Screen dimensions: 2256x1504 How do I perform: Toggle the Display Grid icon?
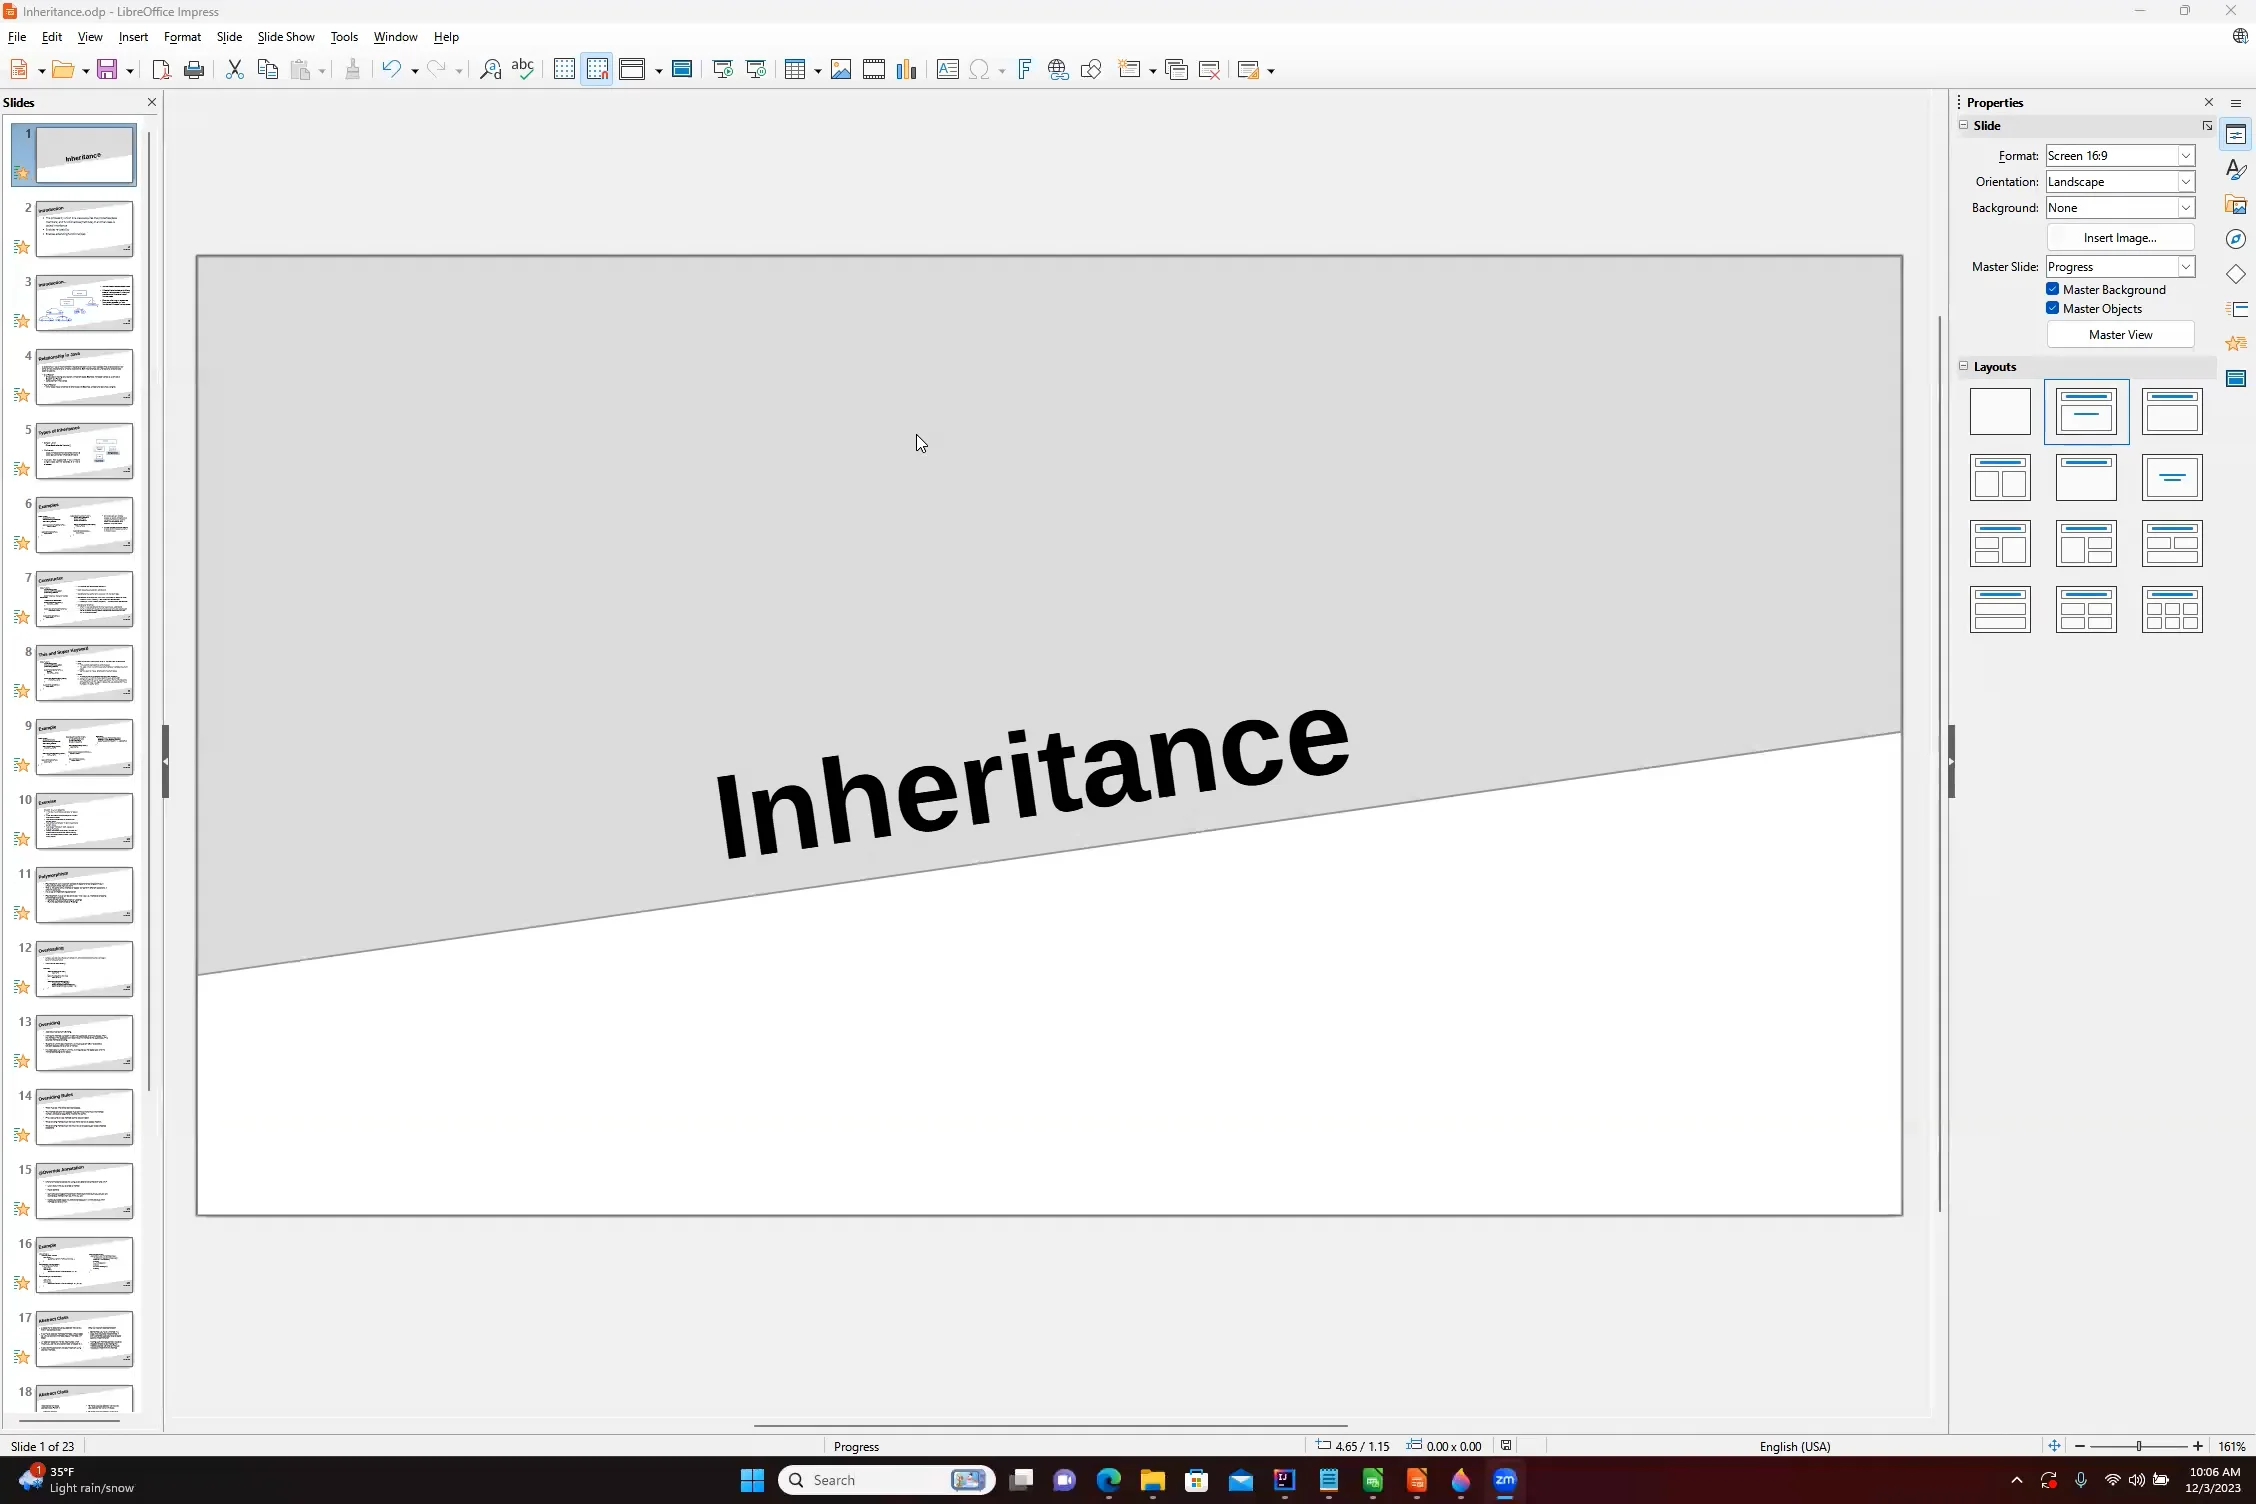tap(564, 69)
